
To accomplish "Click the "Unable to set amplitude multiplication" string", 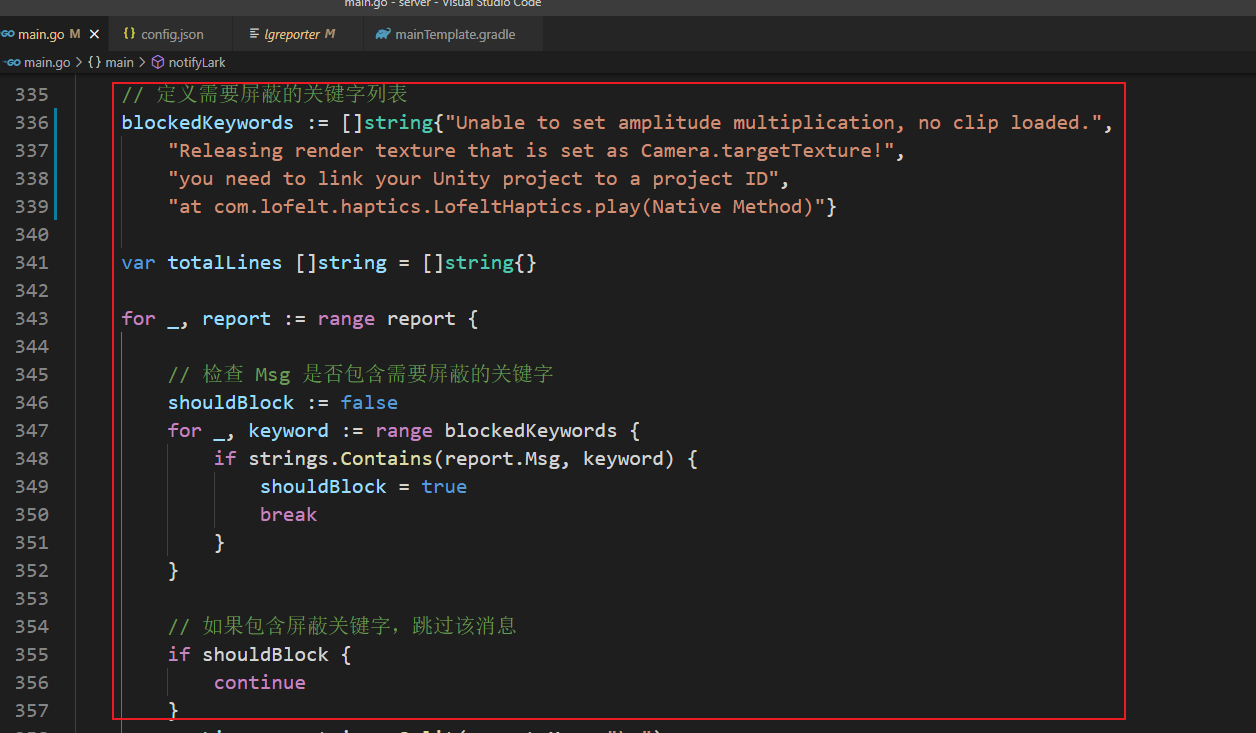I will (x=774, y=123).
